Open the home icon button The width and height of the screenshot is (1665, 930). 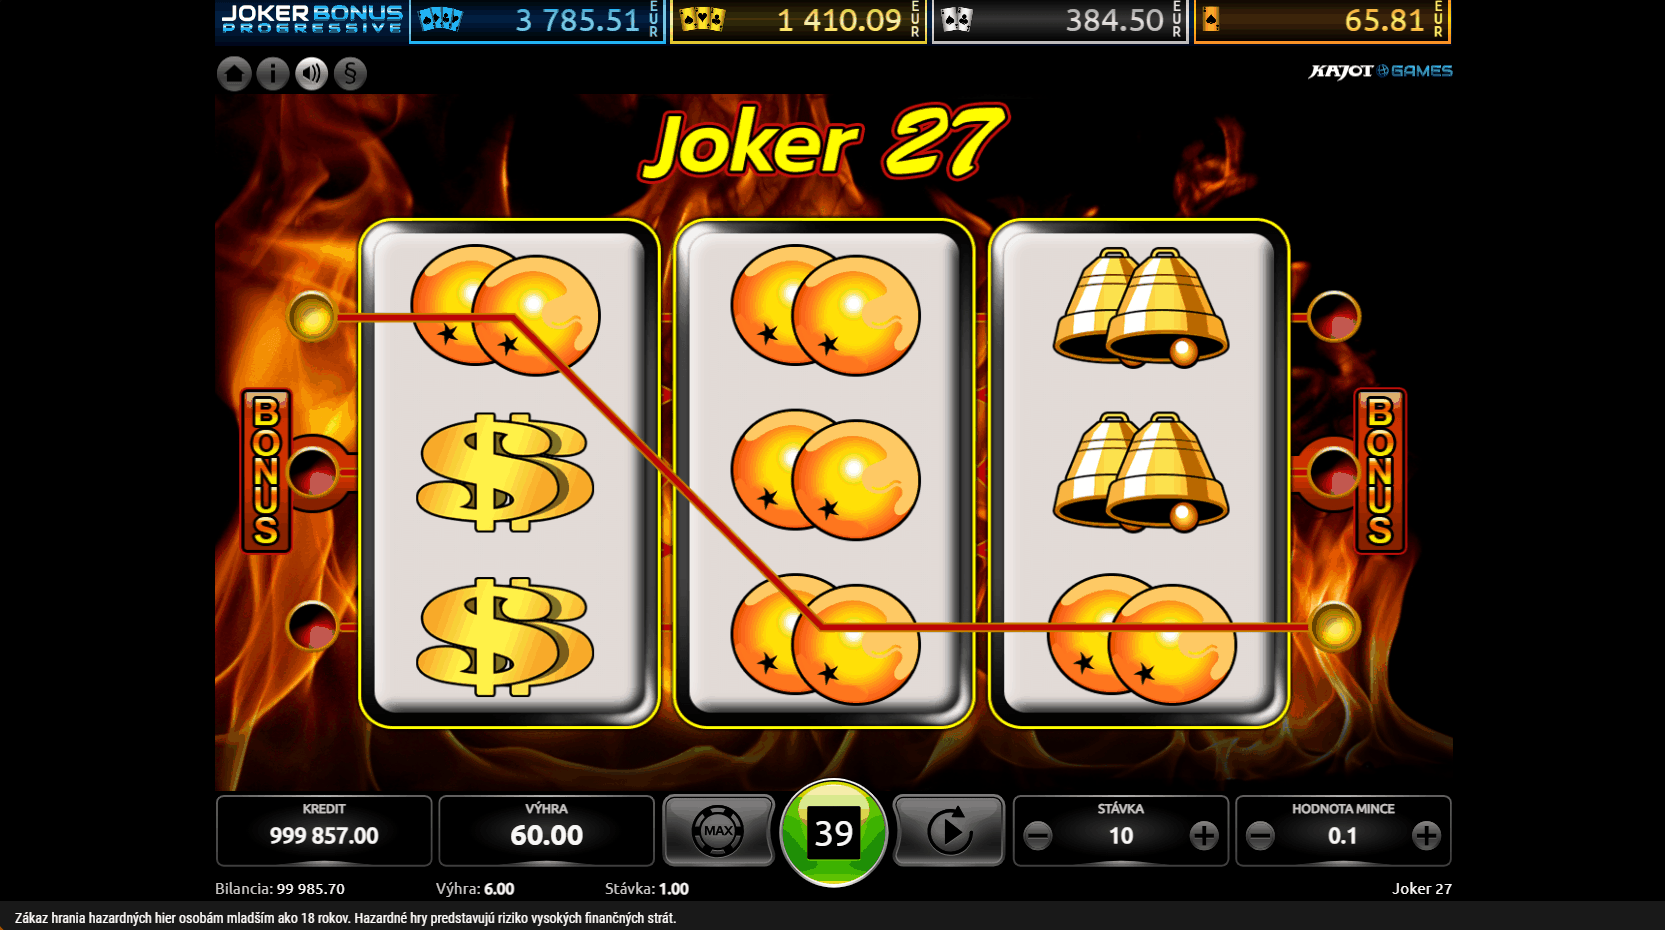(x=234, y=73)
